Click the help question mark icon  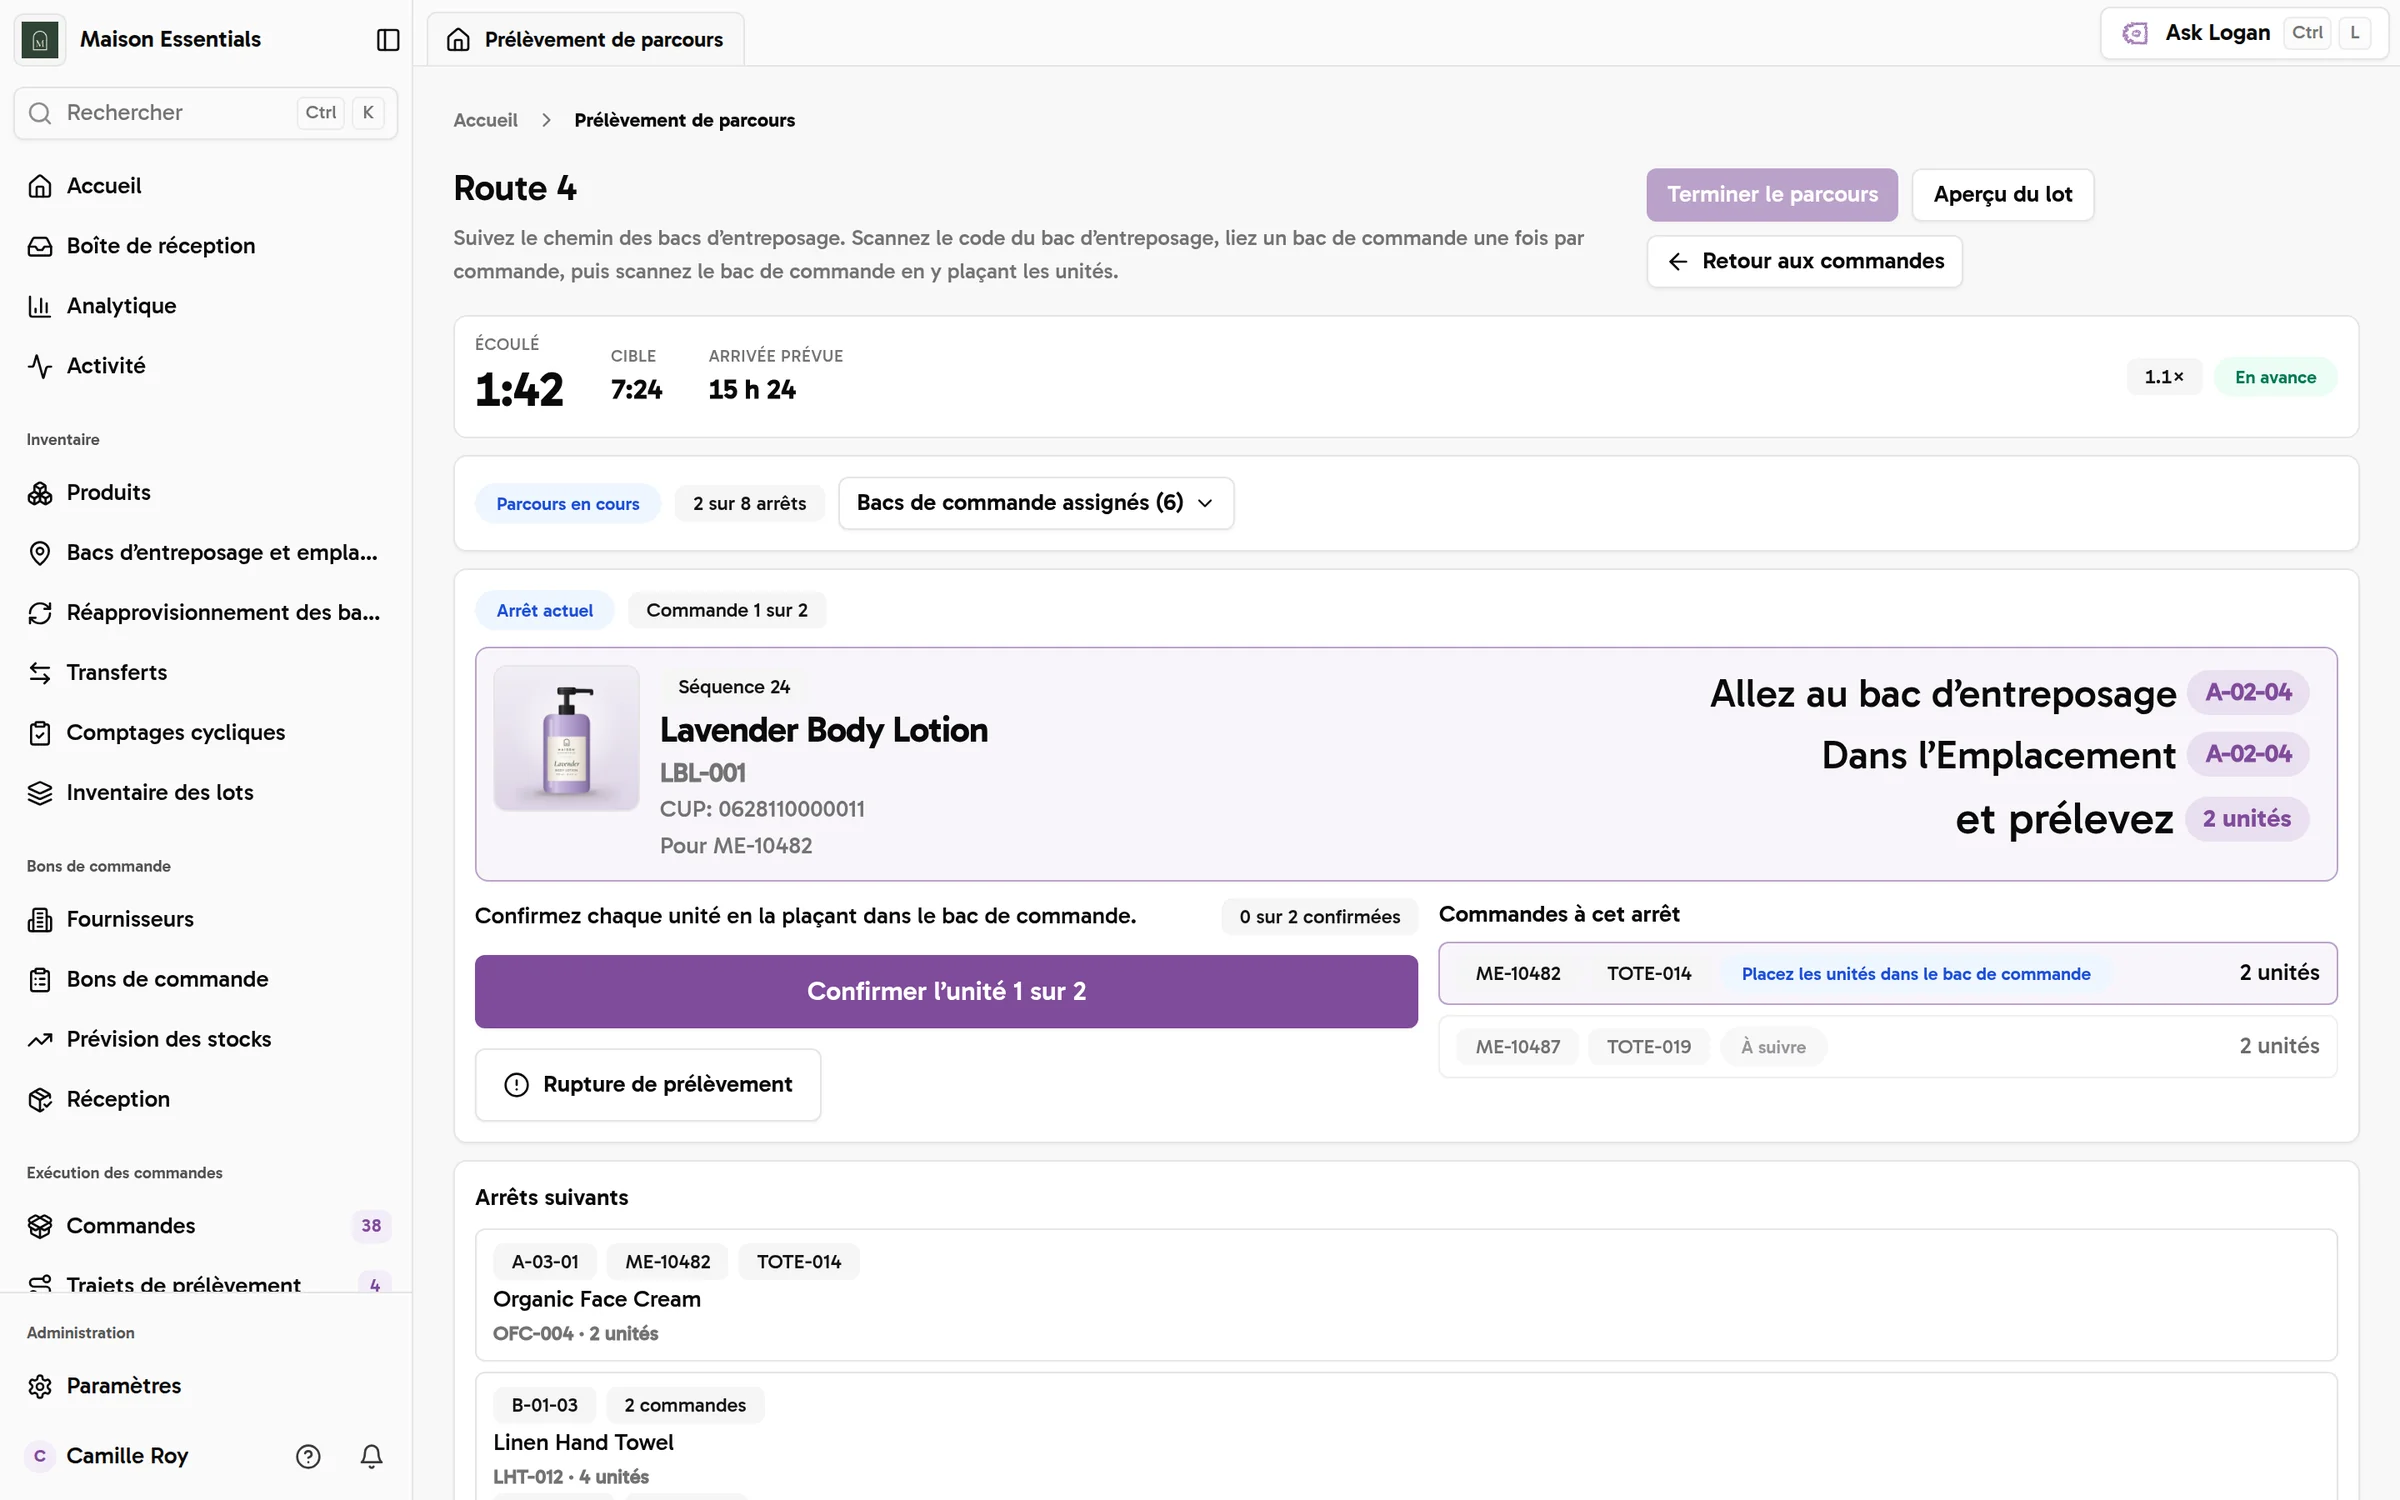pos(308,1456)
